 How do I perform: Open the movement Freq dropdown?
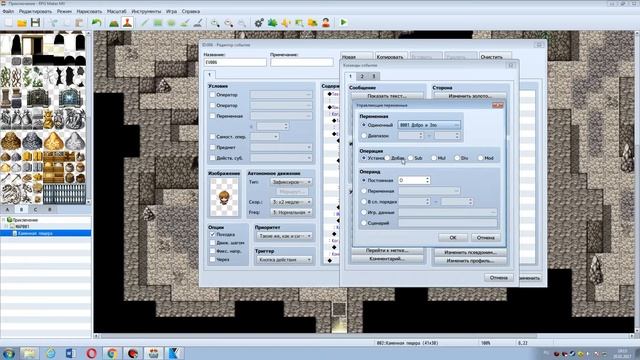[x=291, y=212]
